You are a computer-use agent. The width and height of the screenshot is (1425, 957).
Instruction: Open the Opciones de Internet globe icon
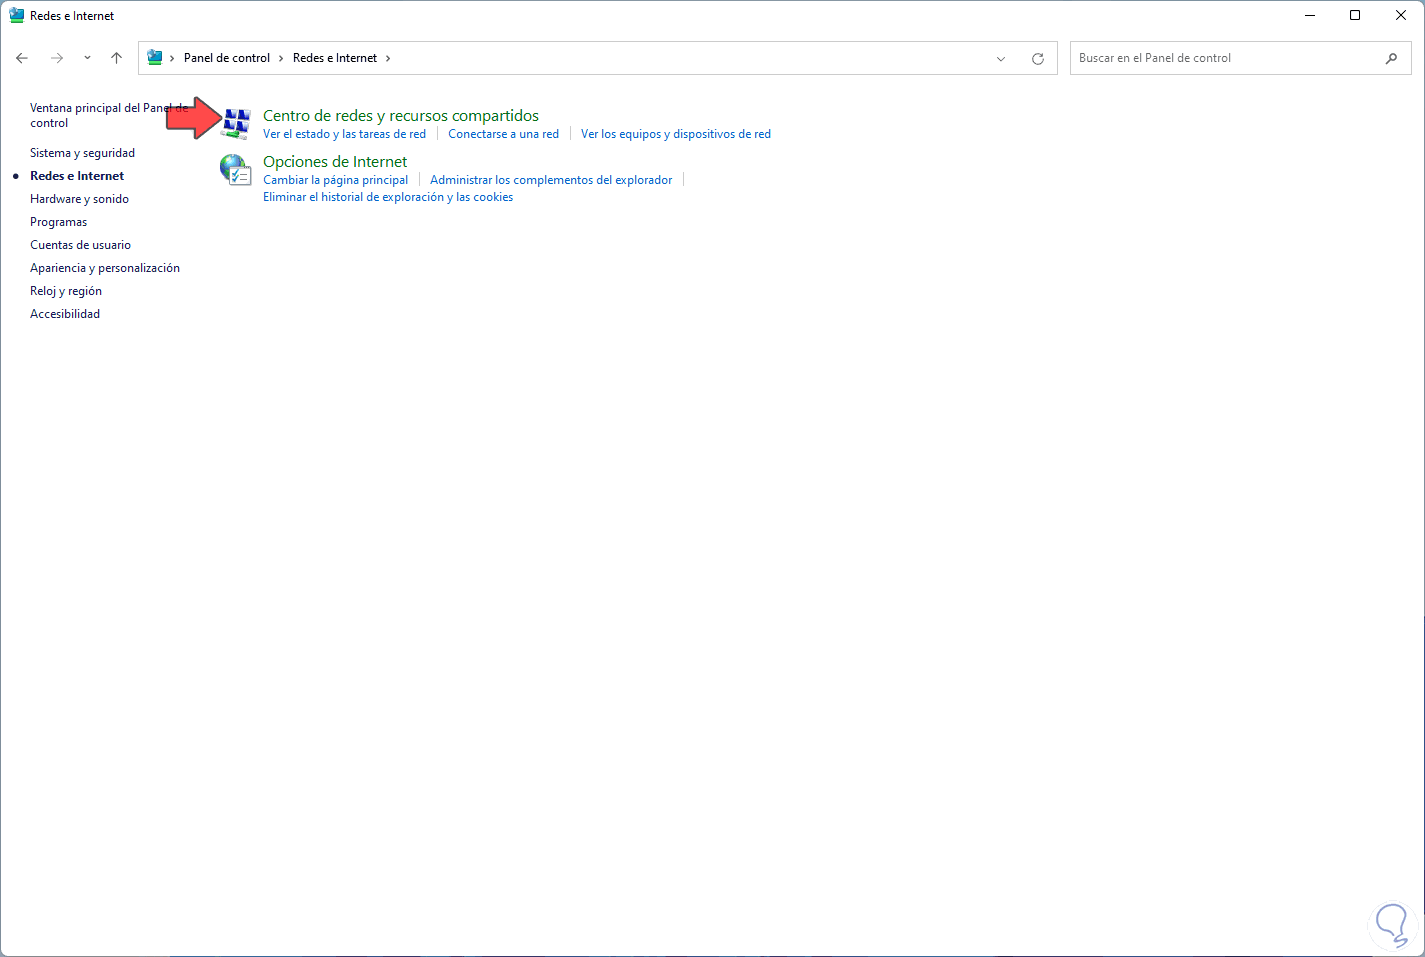click(x=236, y=170)
